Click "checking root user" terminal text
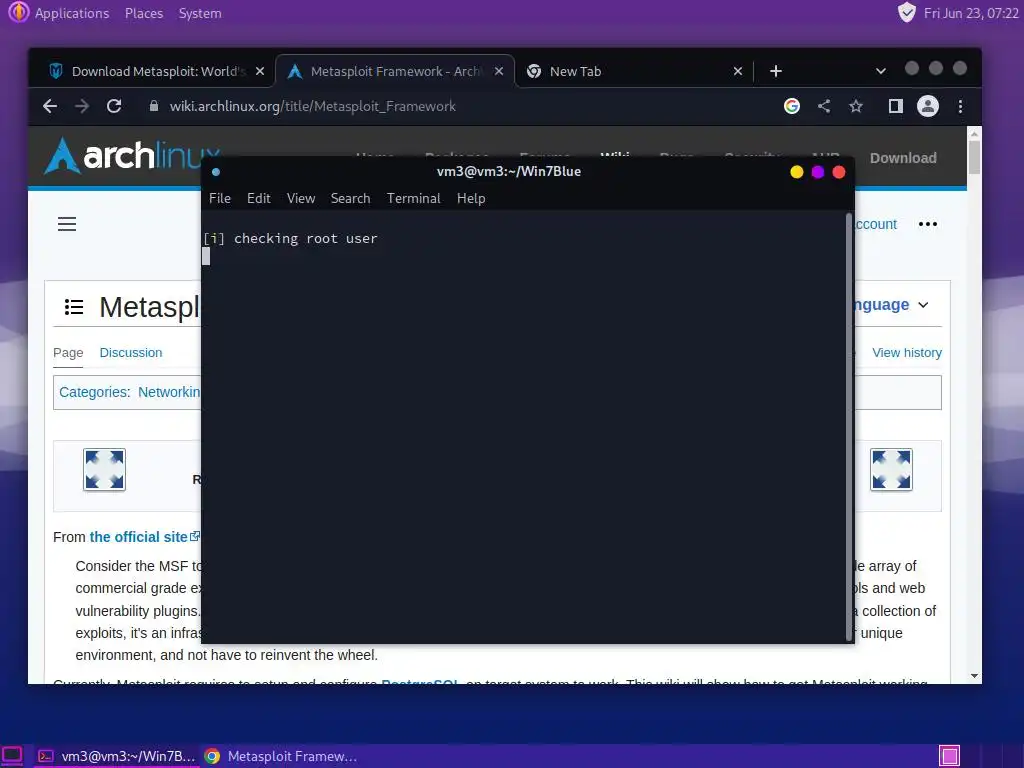 coord(306,238)
